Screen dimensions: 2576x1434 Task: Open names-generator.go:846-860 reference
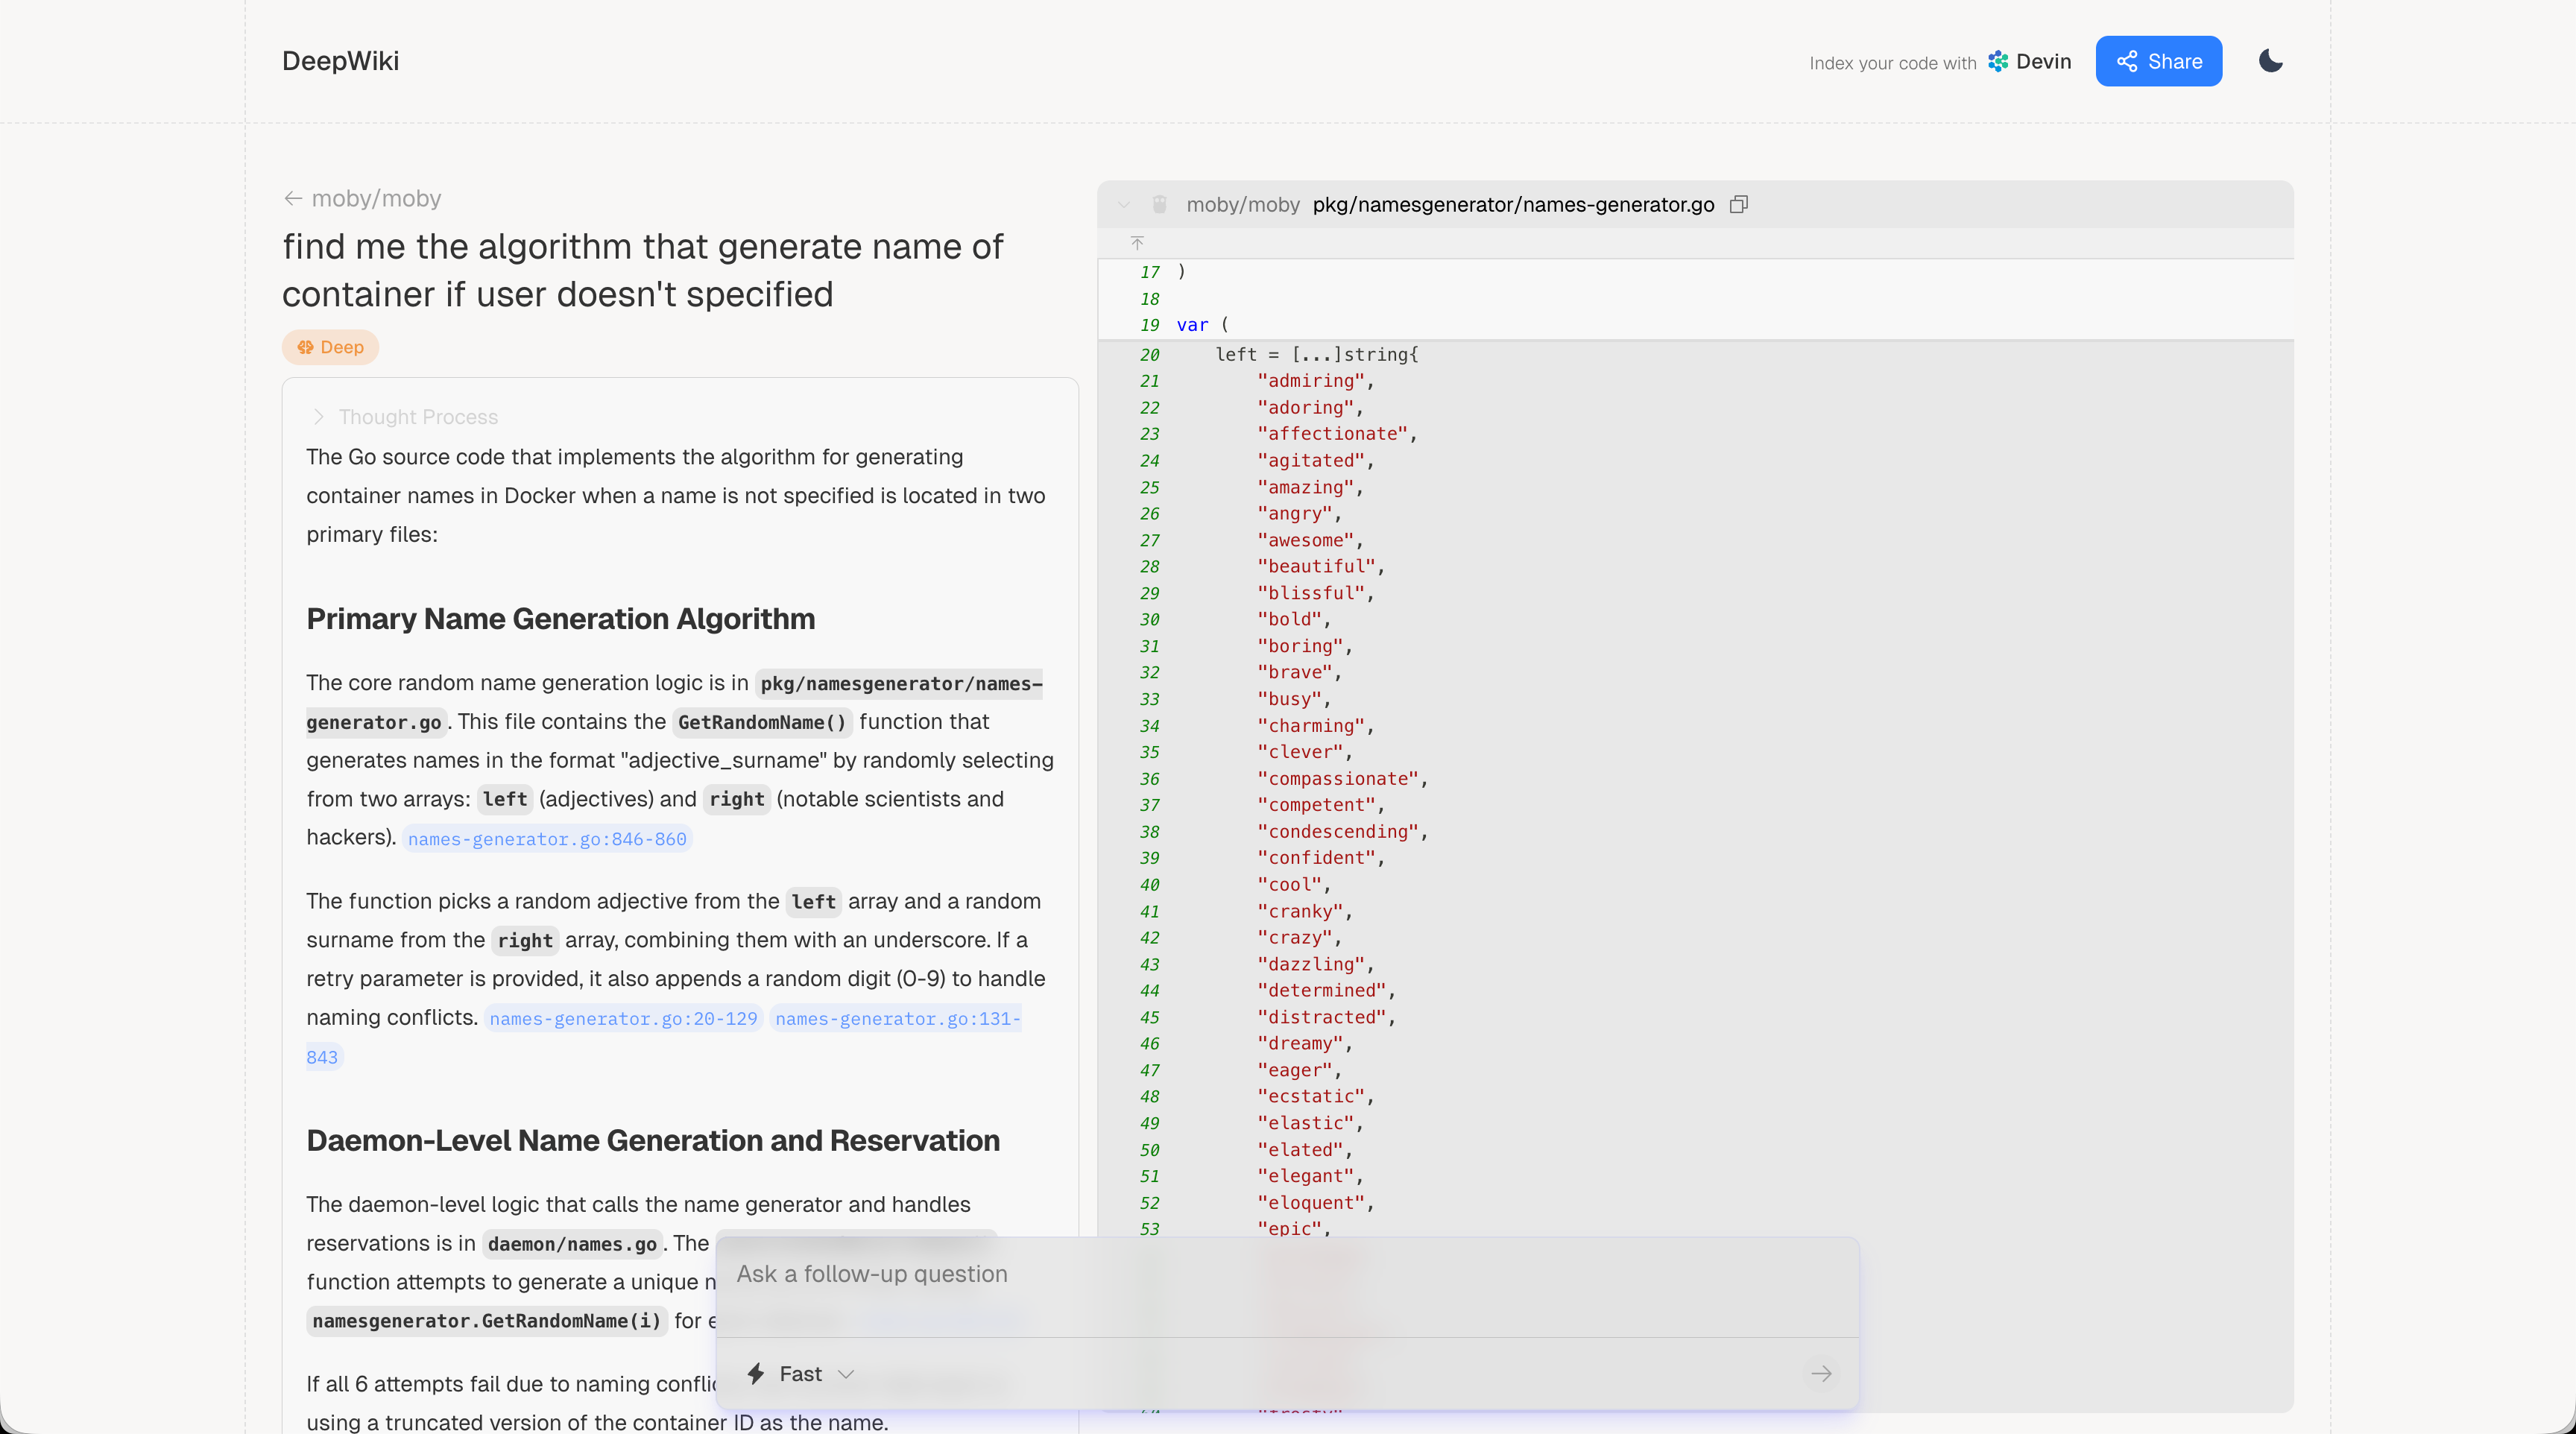tap(547, 839)
